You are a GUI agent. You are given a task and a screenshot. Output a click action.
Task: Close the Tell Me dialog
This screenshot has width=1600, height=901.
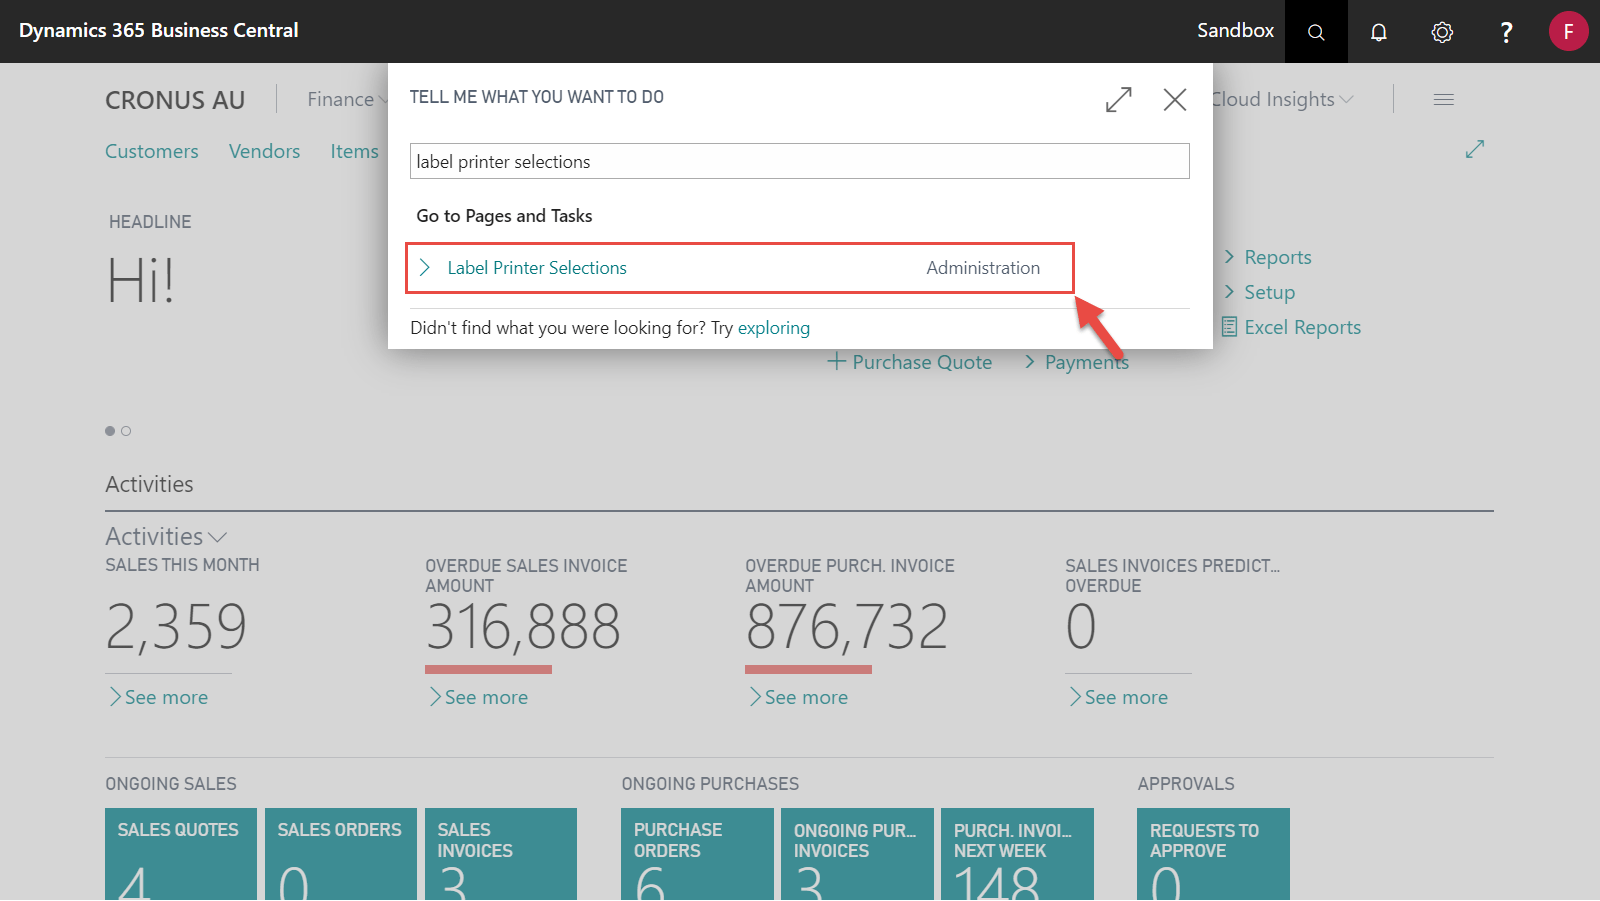tap(1175, 99)
